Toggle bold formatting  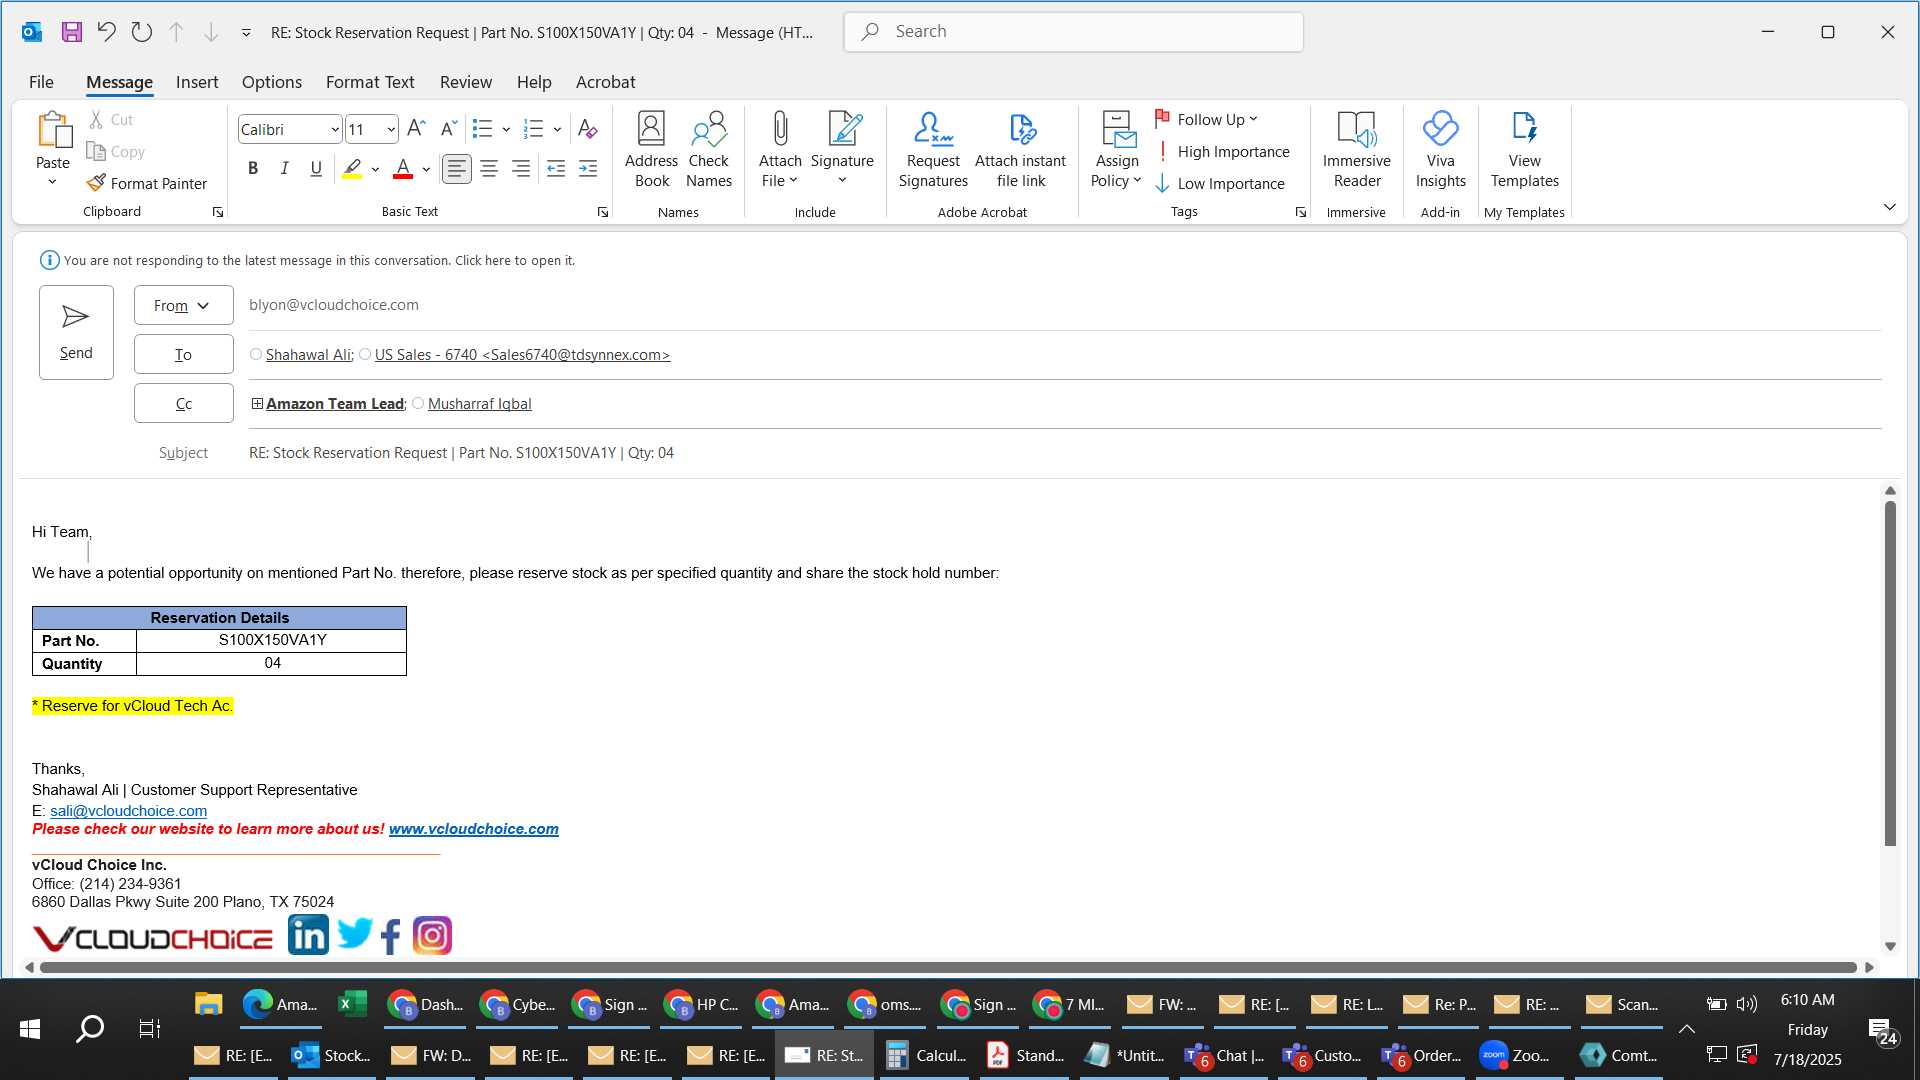coord(253,169)
